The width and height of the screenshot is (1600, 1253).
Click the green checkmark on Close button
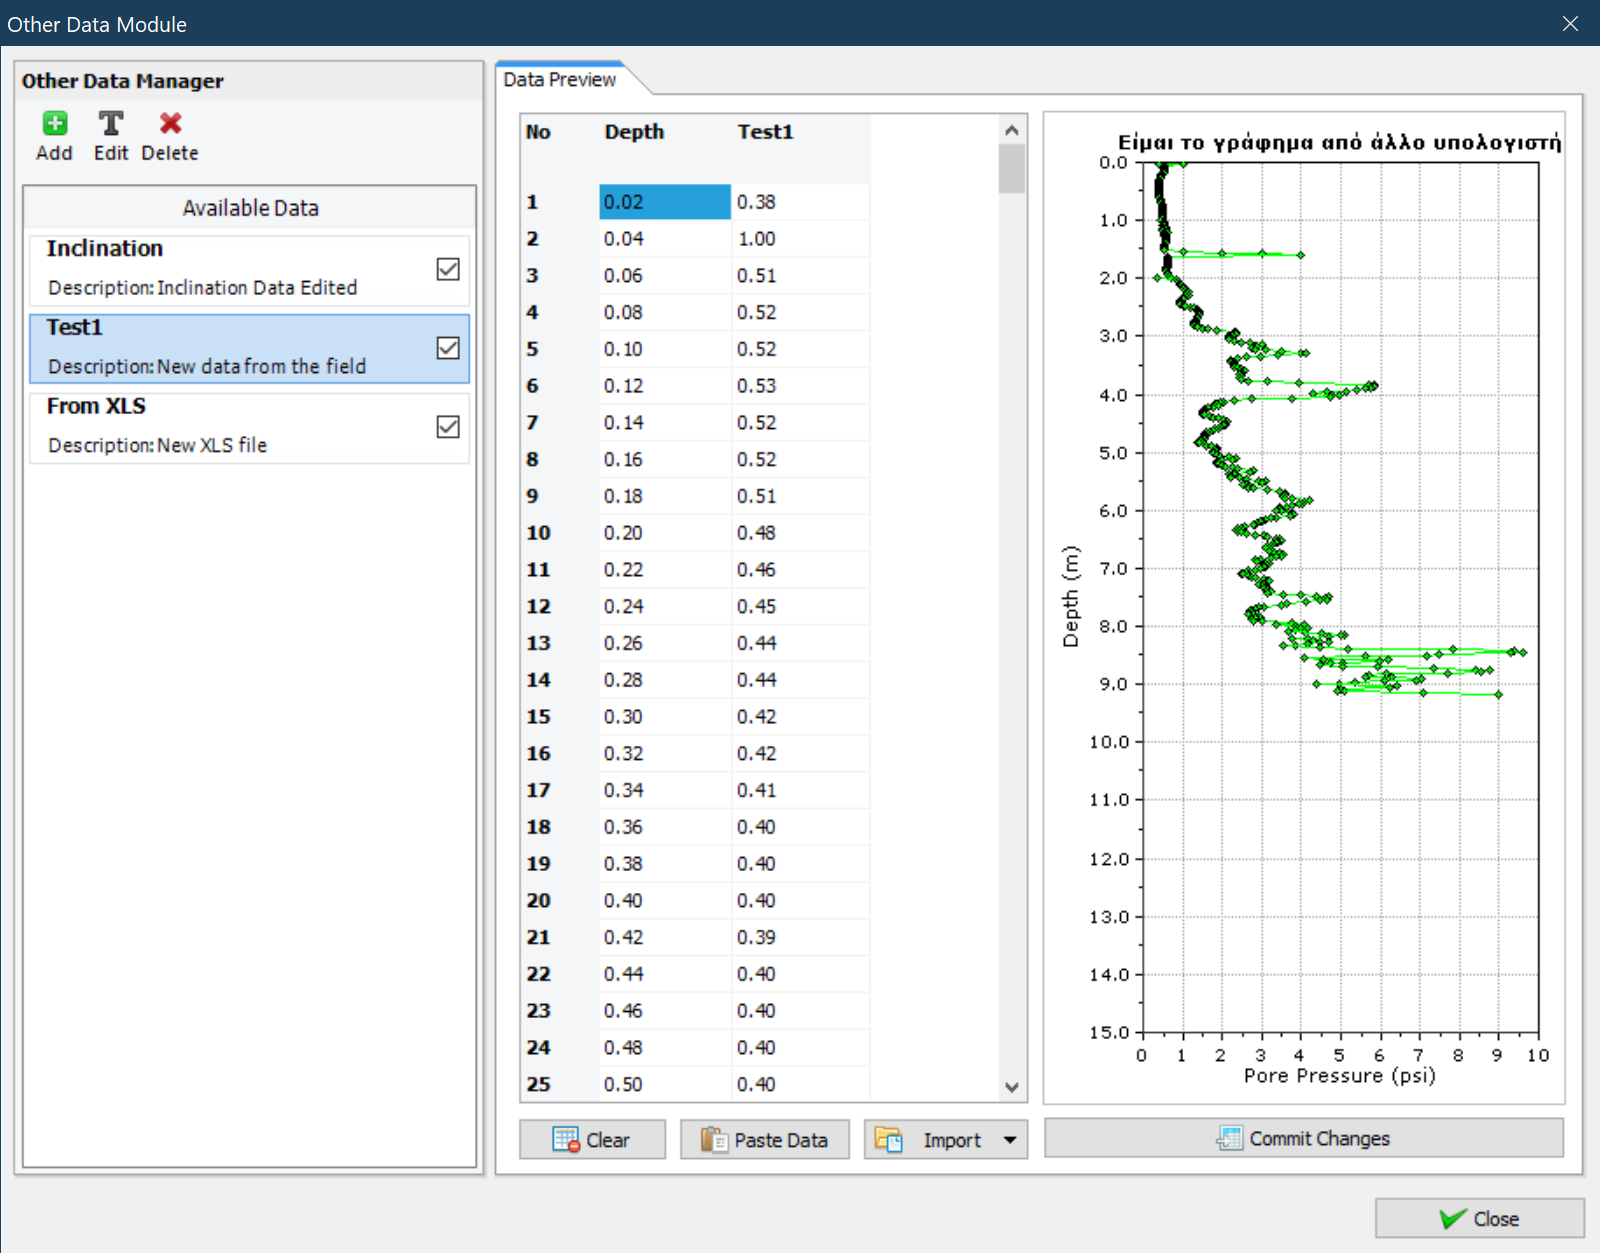[1455, 1218]
